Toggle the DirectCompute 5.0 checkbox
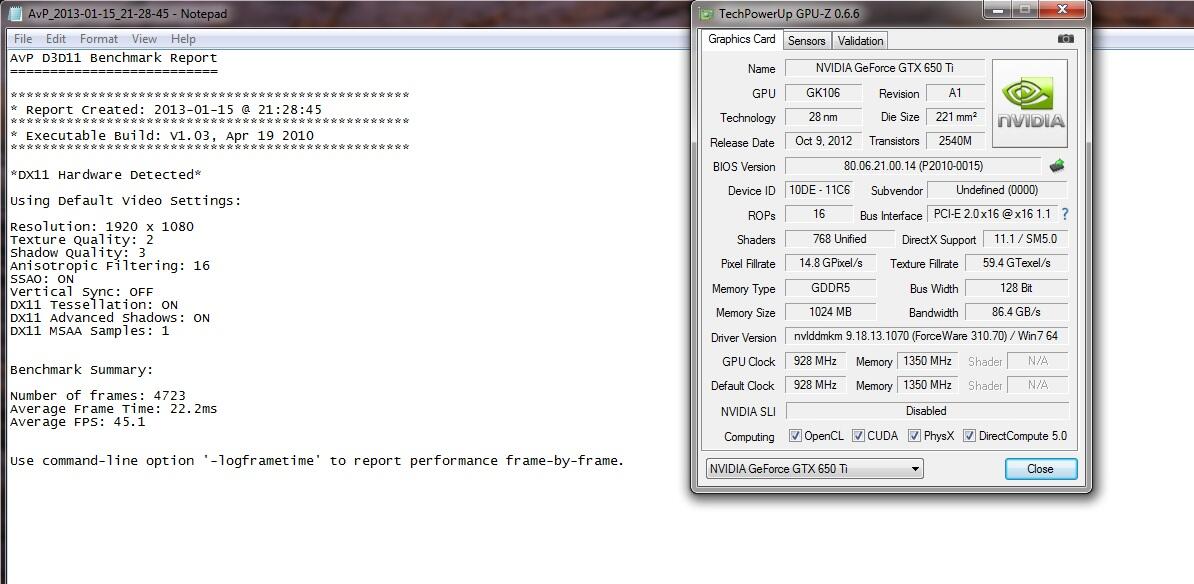Image resolution: width=1194 pixels, height=584 pixels. (969, 436)
